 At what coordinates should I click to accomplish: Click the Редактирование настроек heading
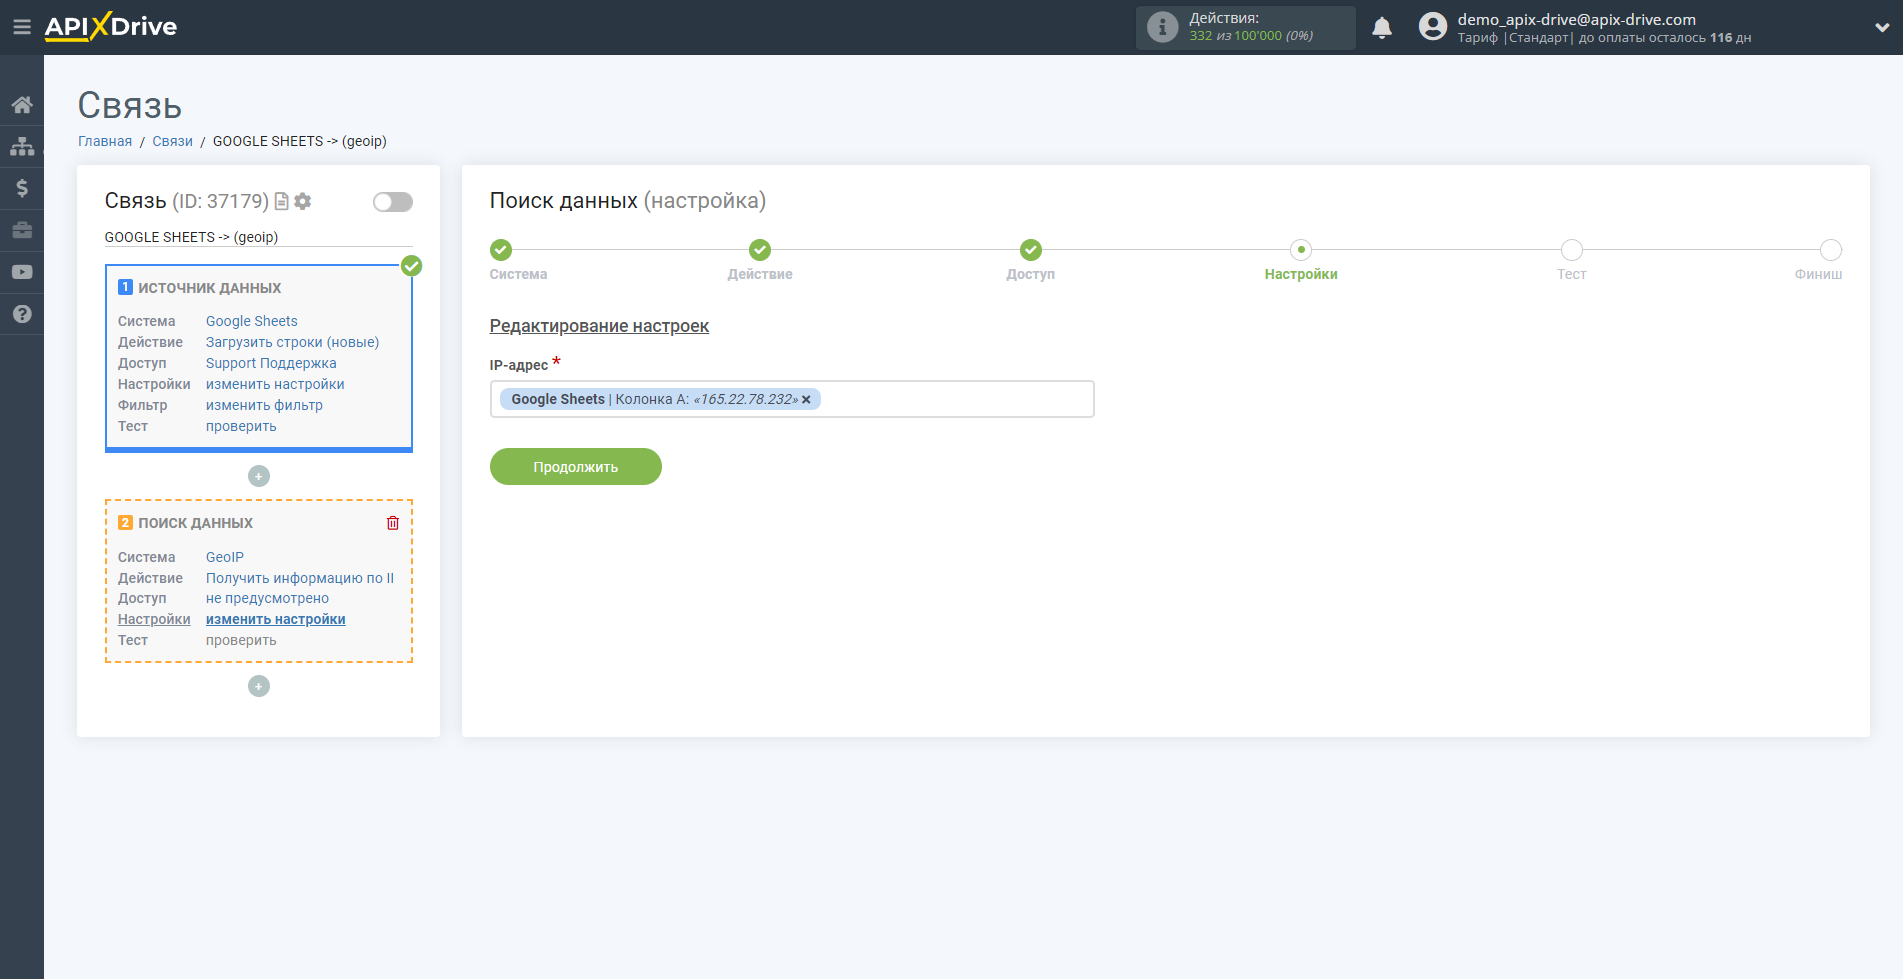599,326
